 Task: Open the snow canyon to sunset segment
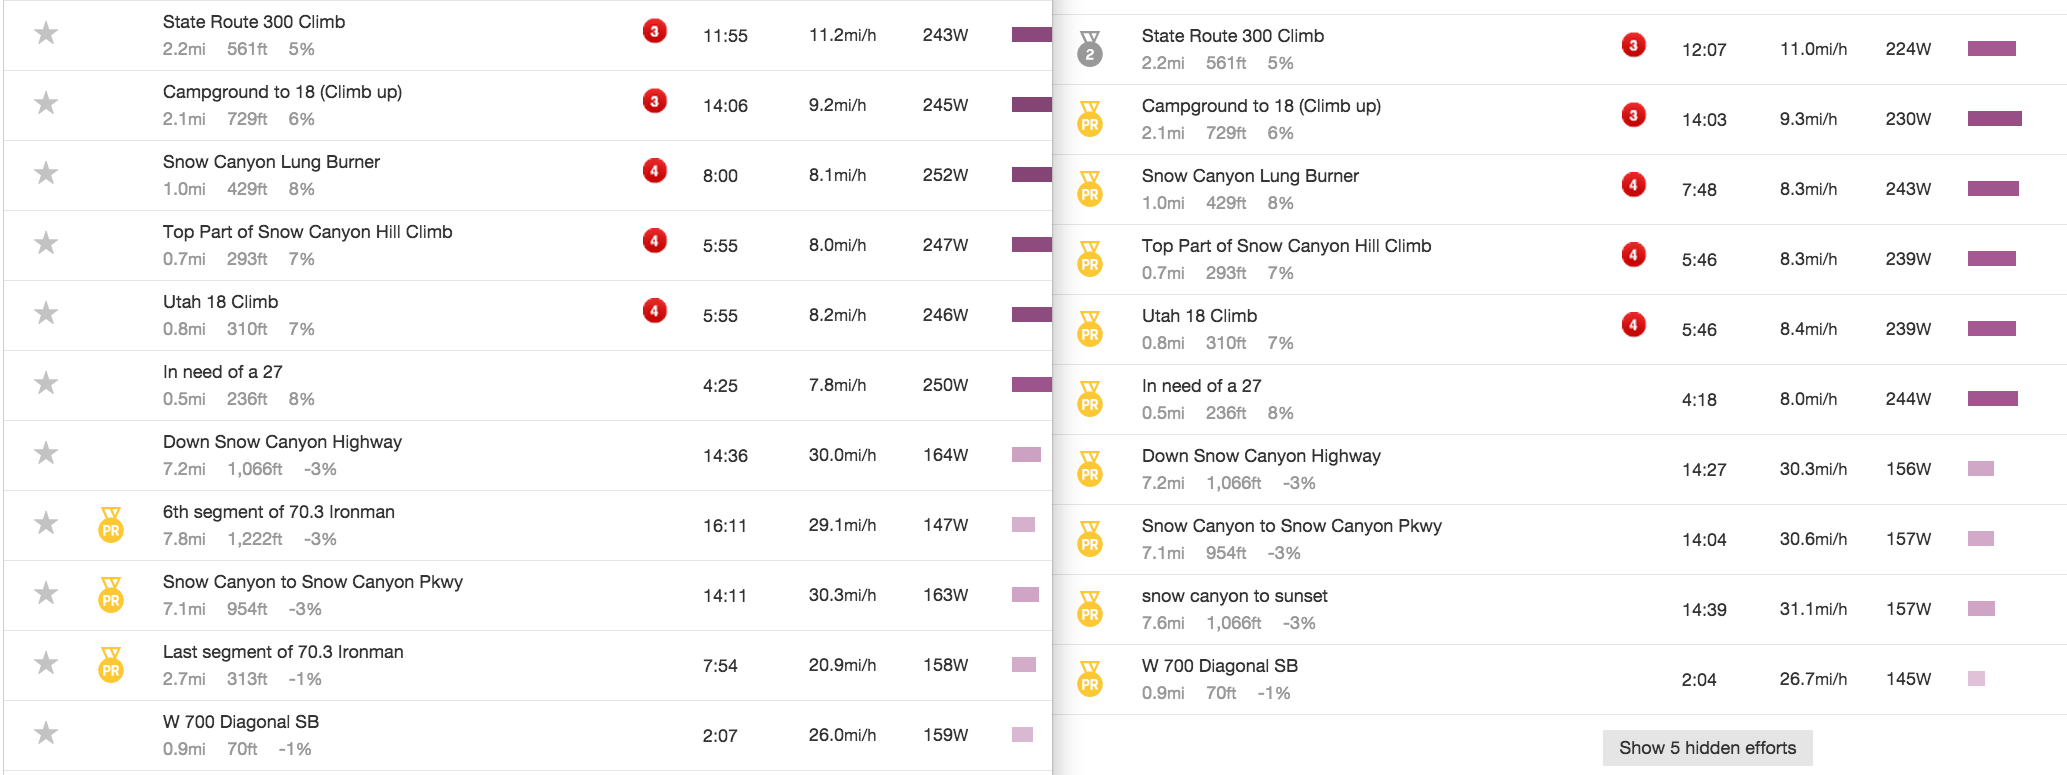coord(1234,596)
